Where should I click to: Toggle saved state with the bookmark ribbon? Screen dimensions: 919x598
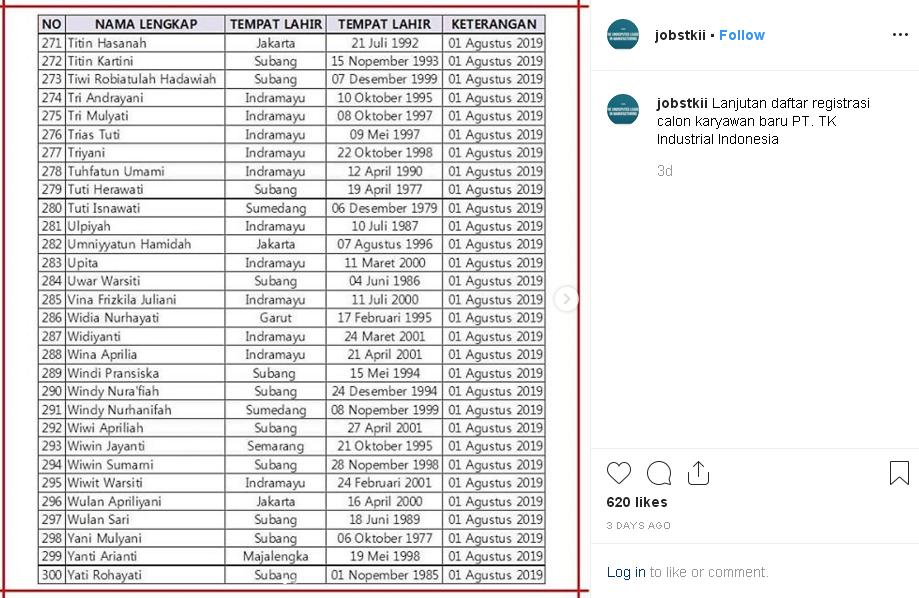click(x=897, y=473)
